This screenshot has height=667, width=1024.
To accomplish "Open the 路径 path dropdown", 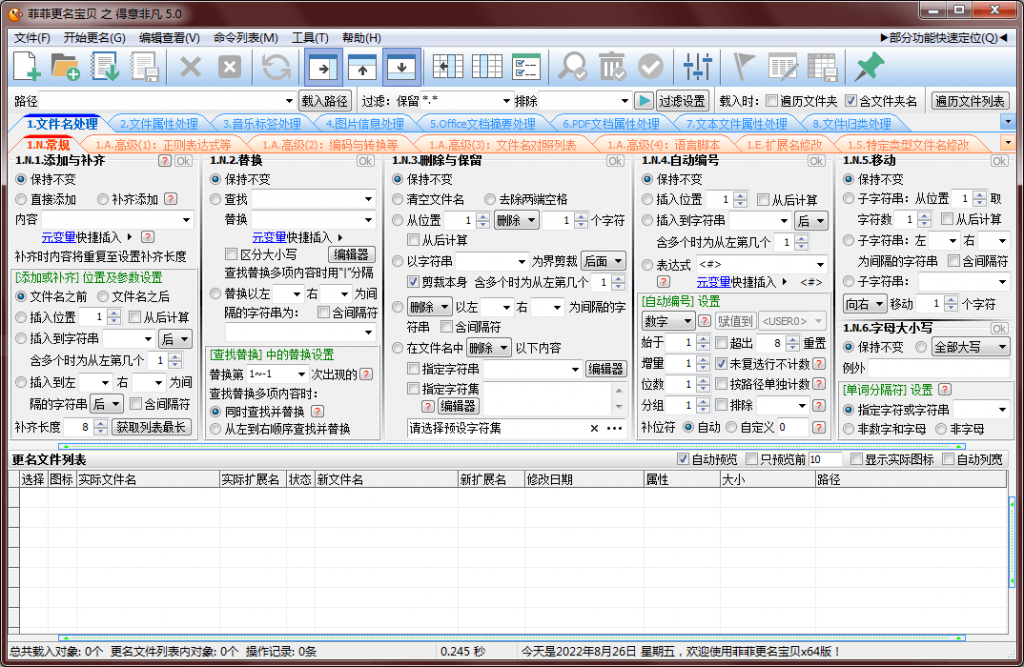I will pos(288,101).
